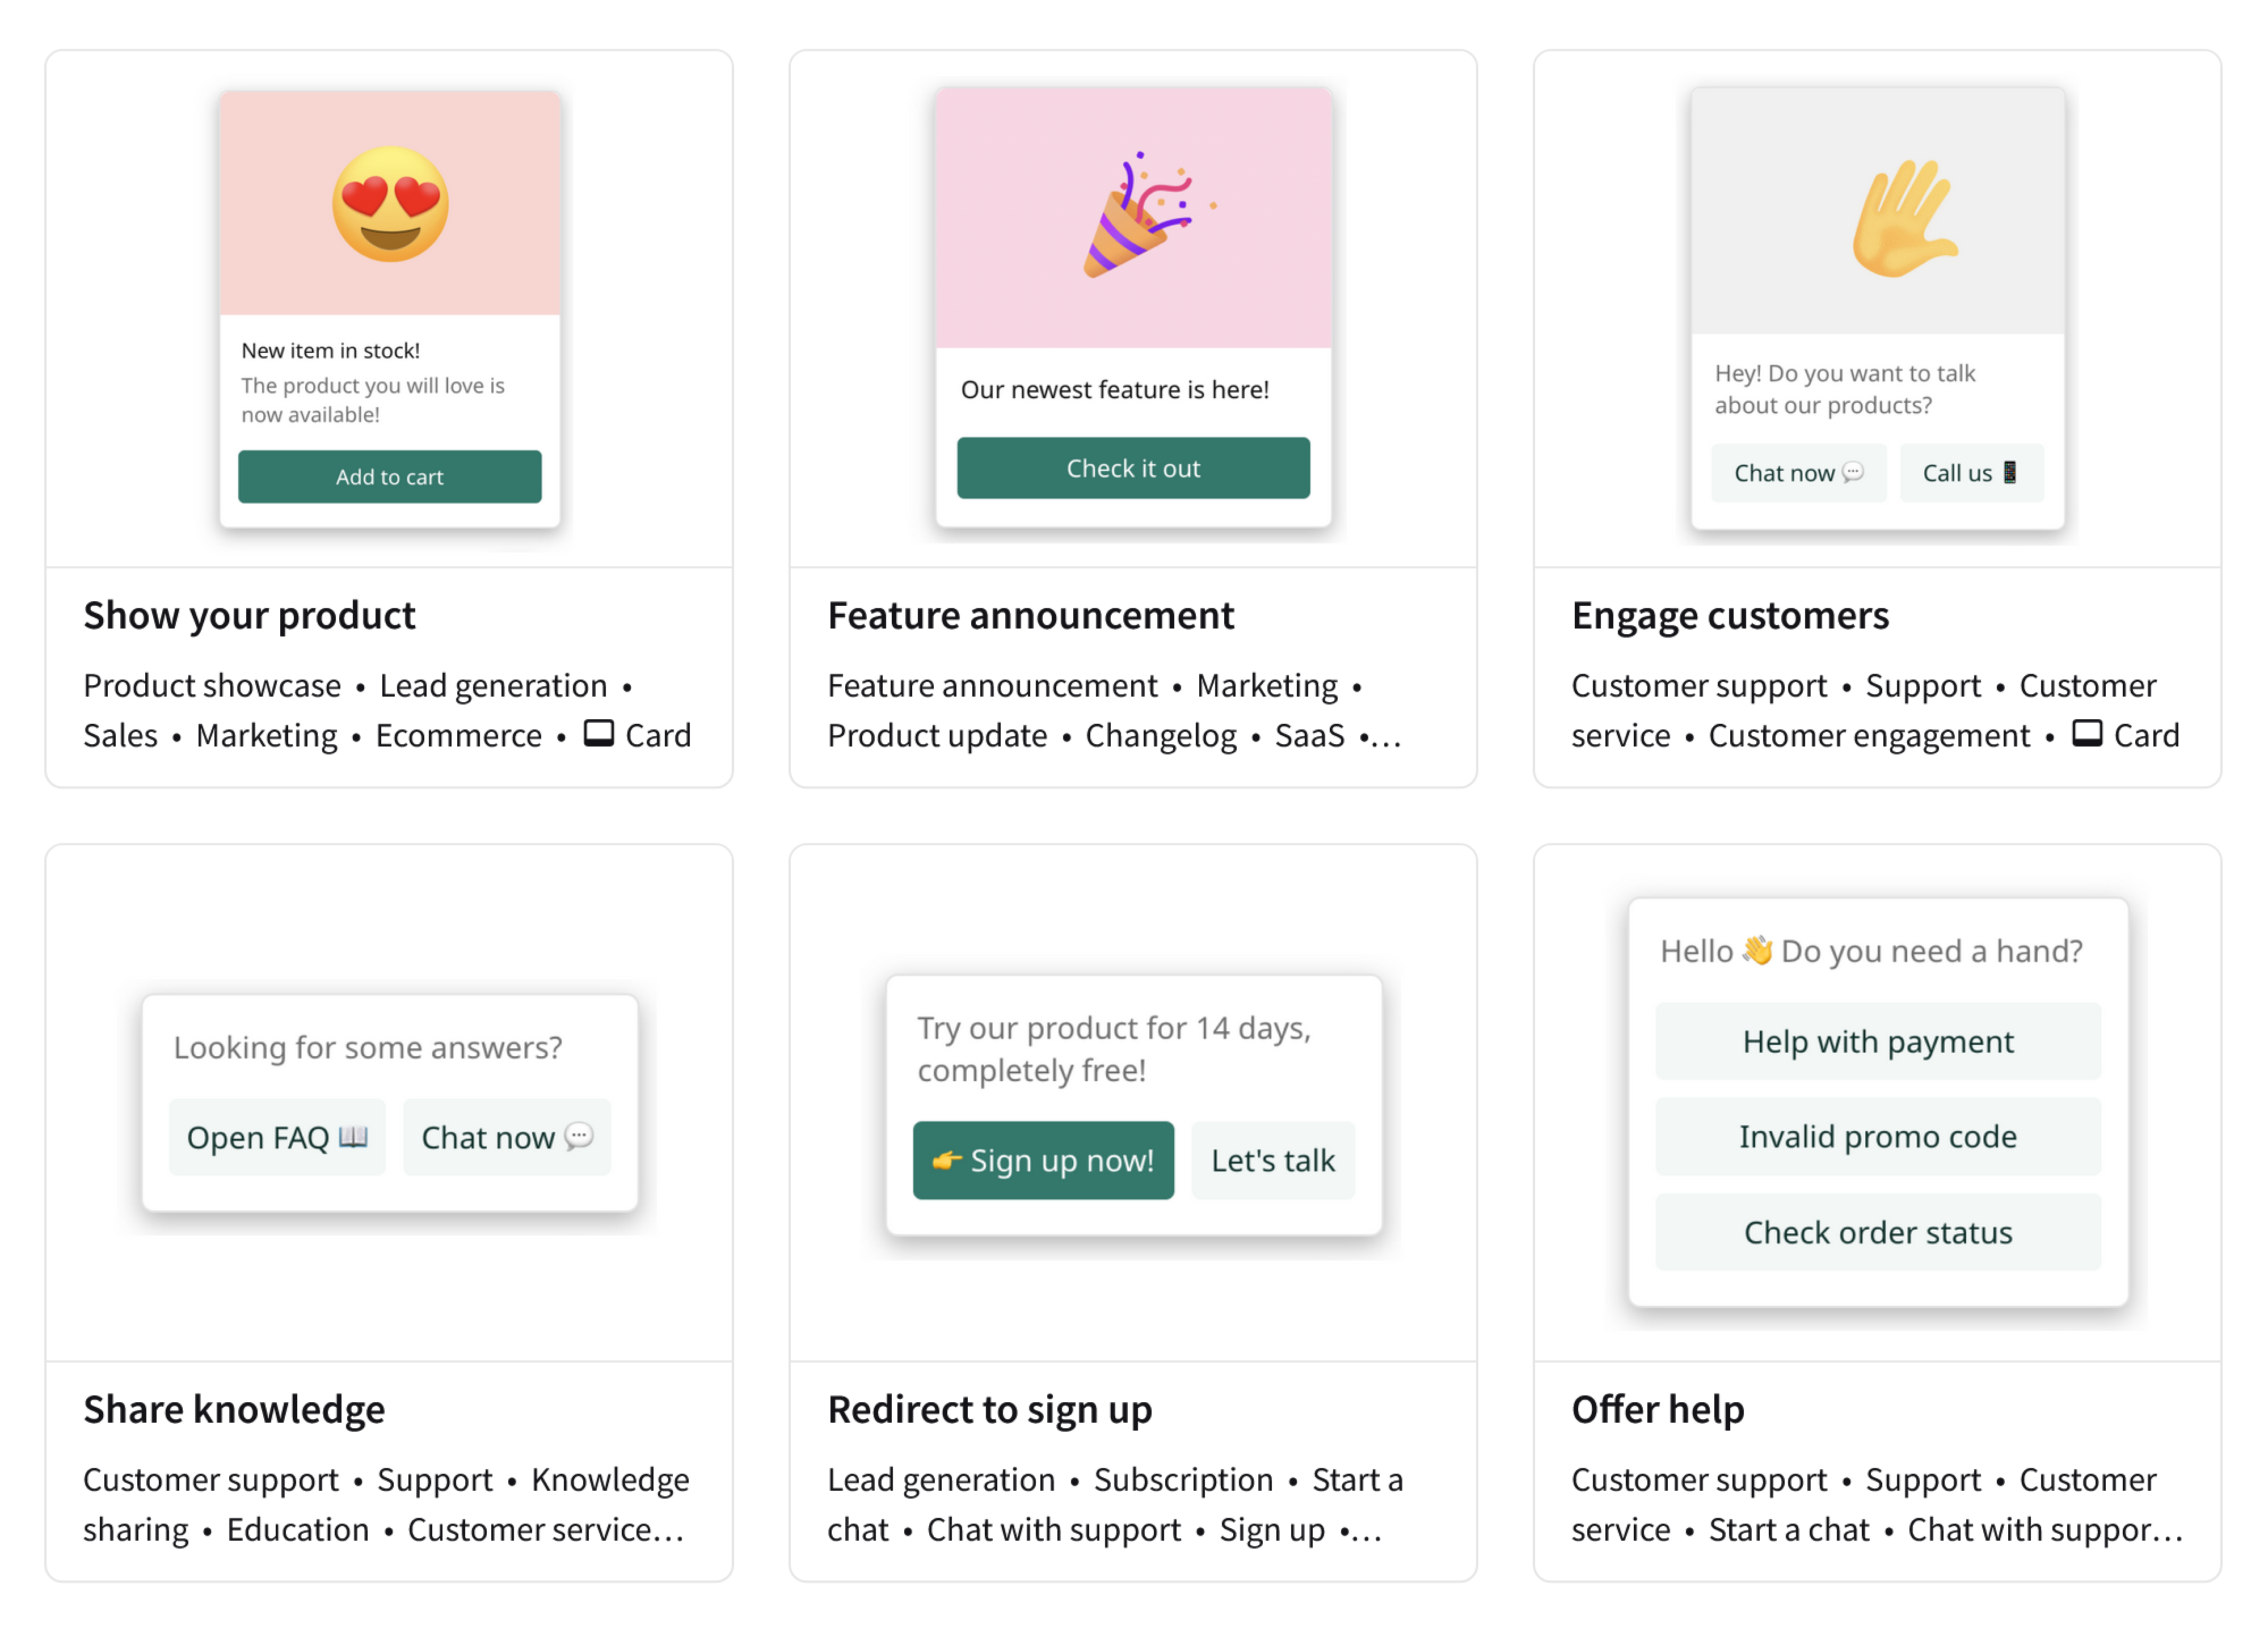The image size is (2268, 1628).
Task: Open the Offer help template card title
Action: (x=1658, y=1409)
